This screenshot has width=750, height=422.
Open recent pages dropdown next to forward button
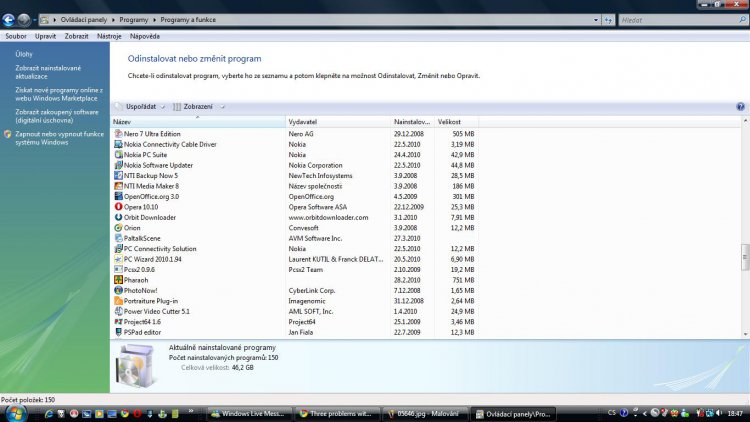pyautogui.click(x=34, y=20)
